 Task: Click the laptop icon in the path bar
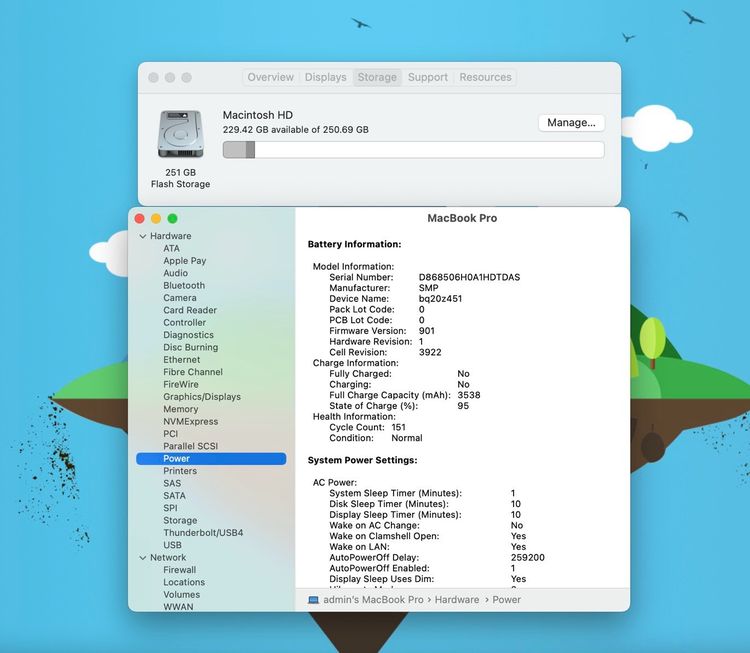(313, 600)
